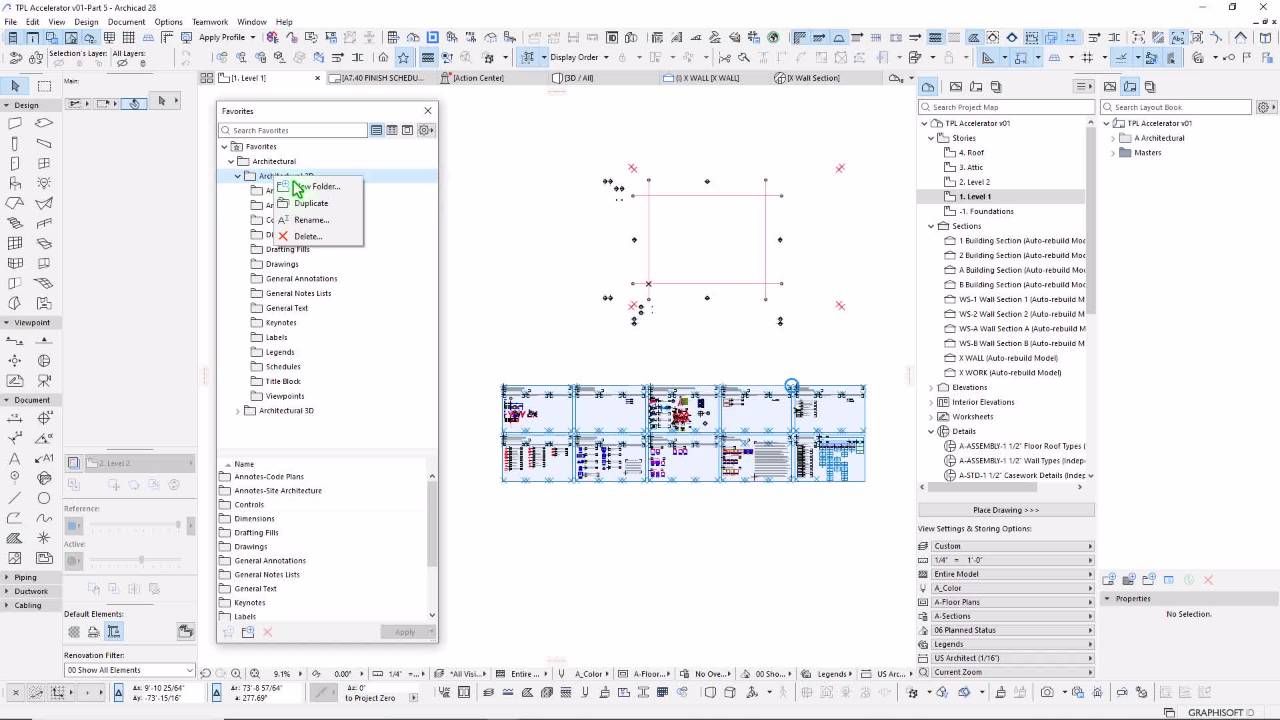Toggle the first Default Elements hatch button
The width and height of the screenshot is (1280, 720).
(x=74, y=632)
